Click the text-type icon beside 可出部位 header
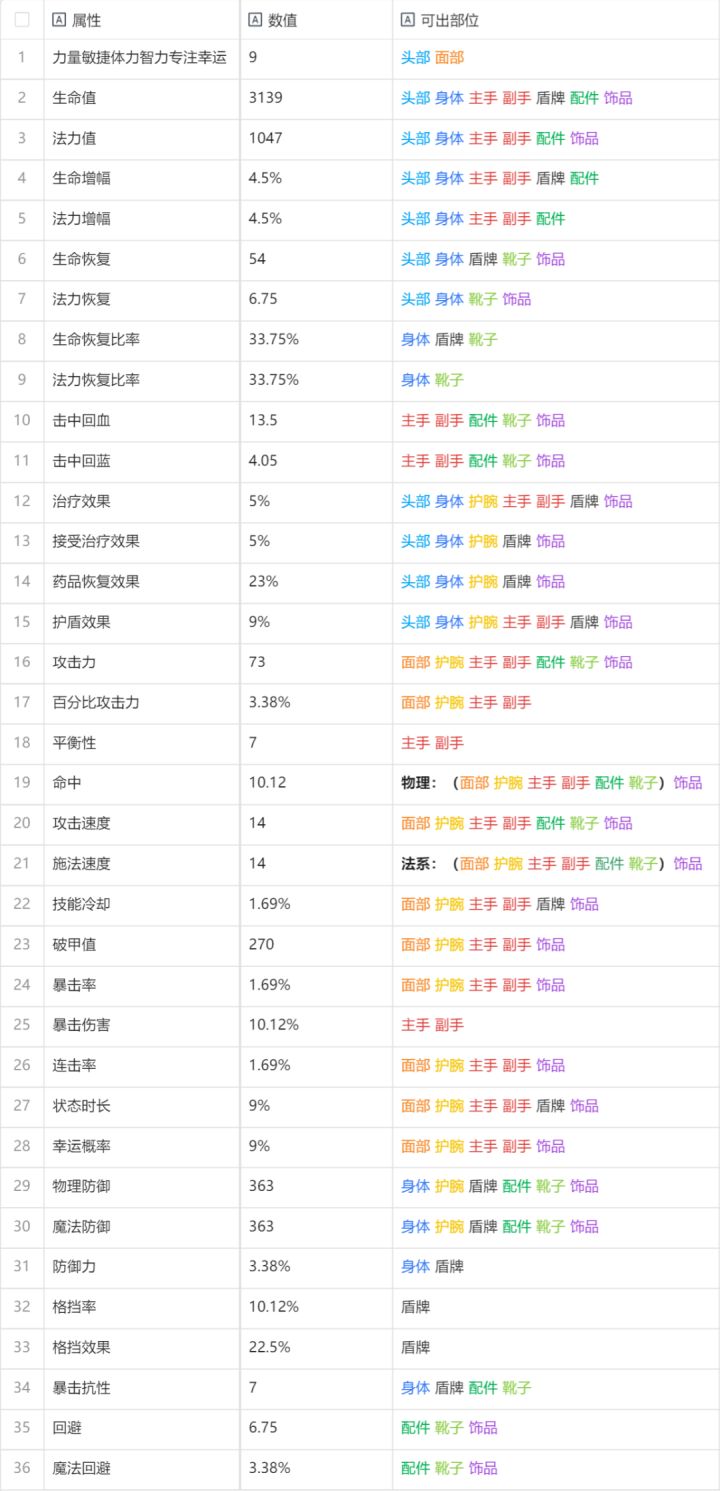 [x=407, y=19]
